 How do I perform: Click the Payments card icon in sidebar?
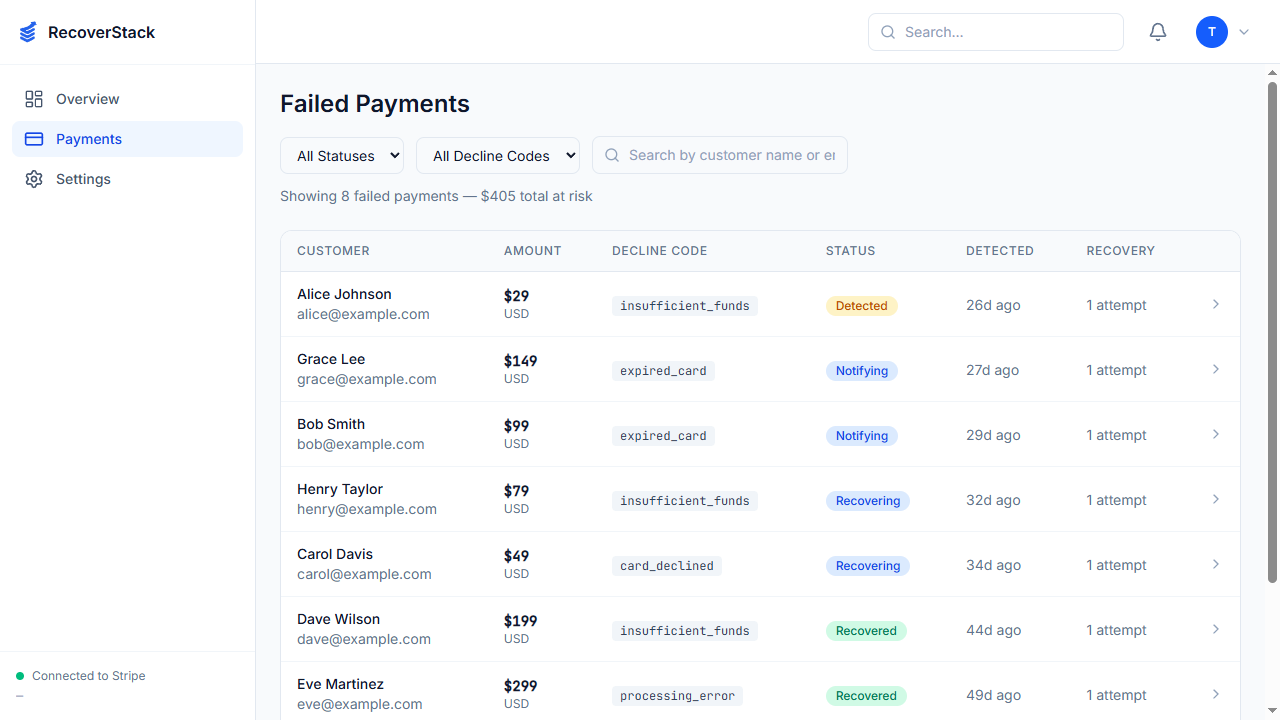[34, 139]
